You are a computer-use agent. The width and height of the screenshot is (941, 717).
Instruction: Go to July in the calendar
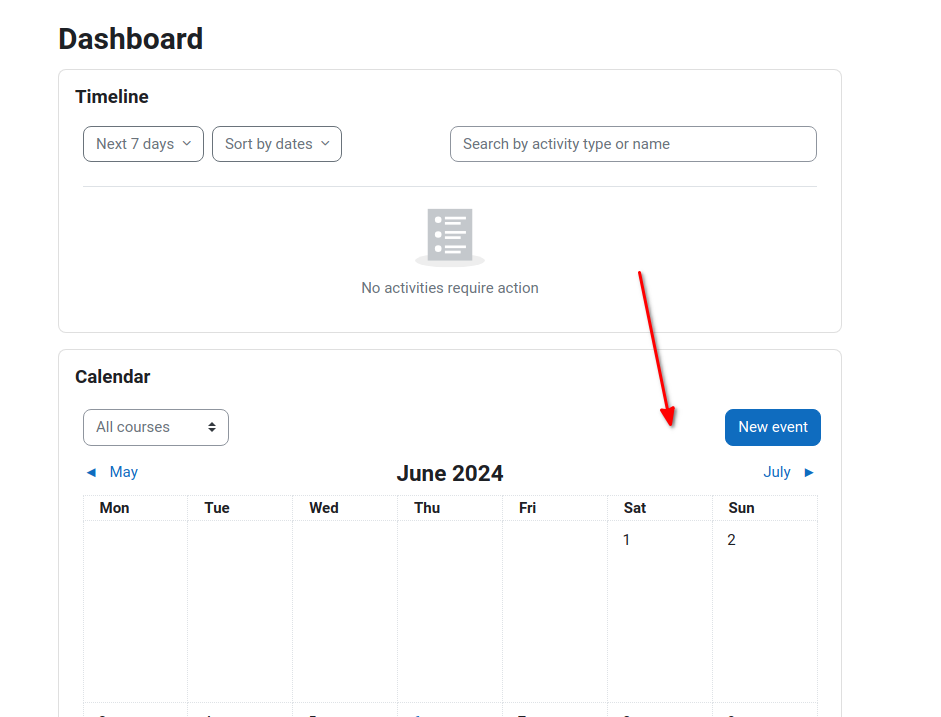(777, 472)
